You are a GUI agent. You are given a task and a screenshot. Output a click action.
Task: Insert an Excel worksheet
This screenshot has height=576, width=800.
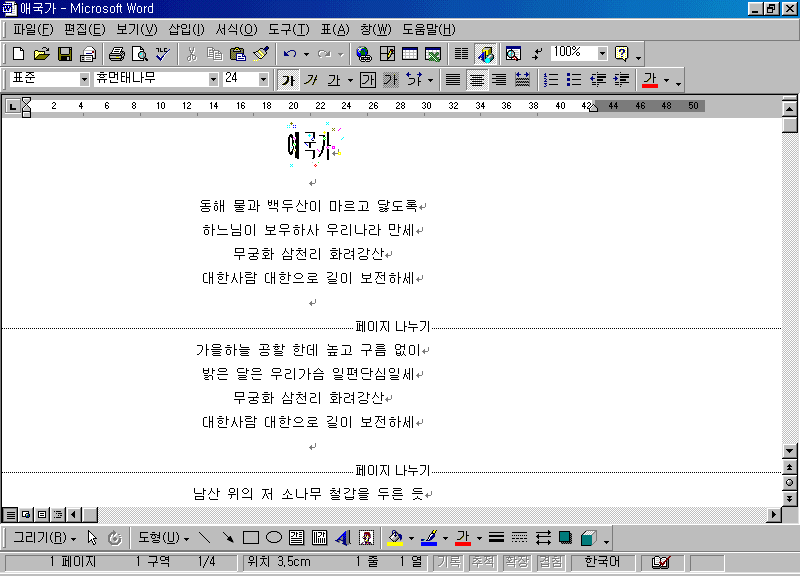click(x=433, y=54)
